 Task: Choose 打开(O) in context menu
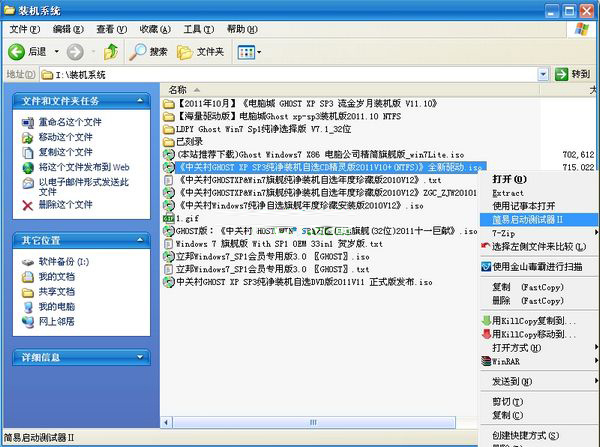tap(538, 179)
